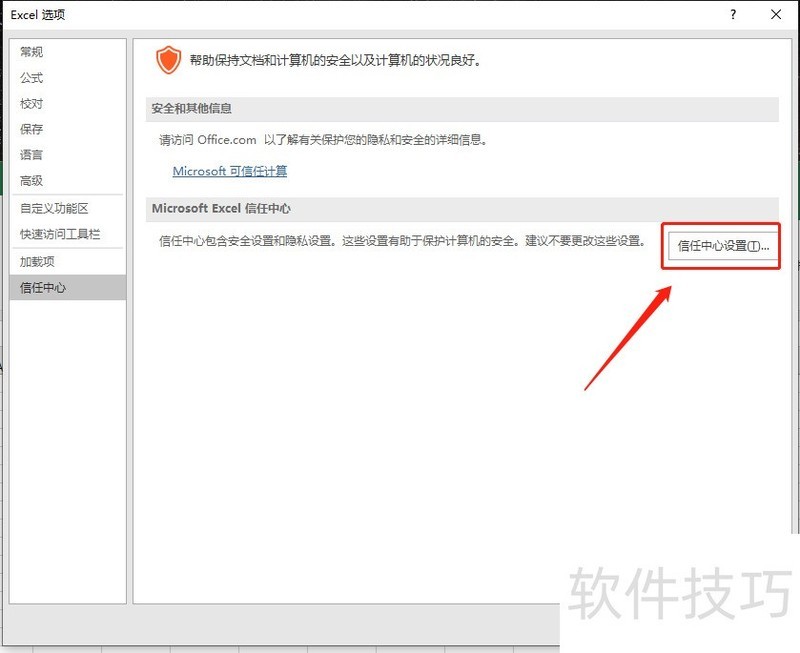Switch to the 公式 options page
This screenshot has height=653, width=800.
click(32, 78)
